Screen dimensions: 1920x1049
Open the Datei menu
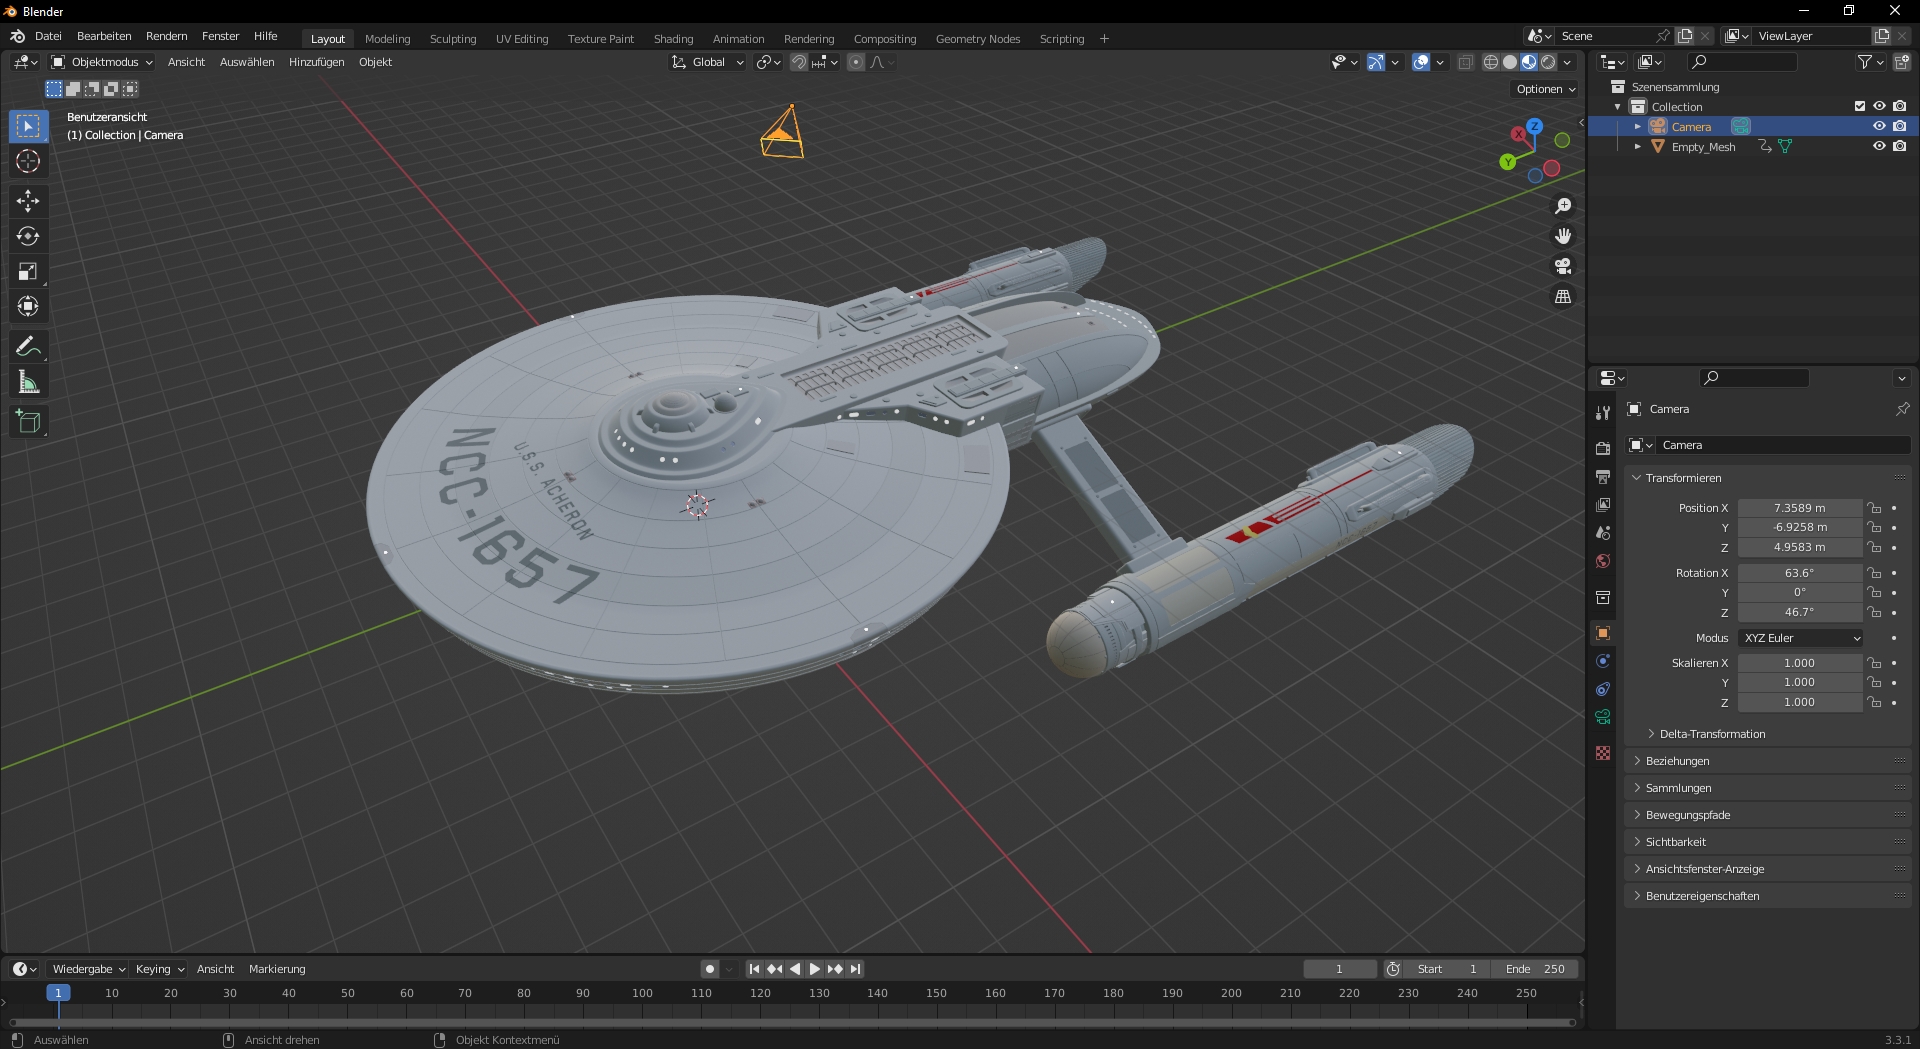pyautogui.click(x=48, y=36)
